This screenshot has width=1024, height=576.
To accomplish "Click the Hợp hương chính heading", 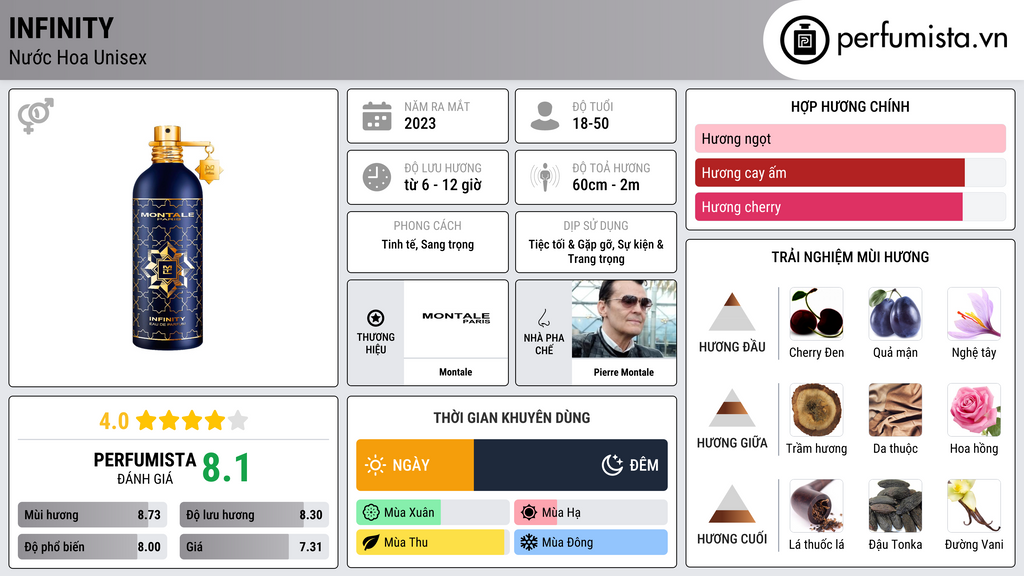I will coord(850,106).
